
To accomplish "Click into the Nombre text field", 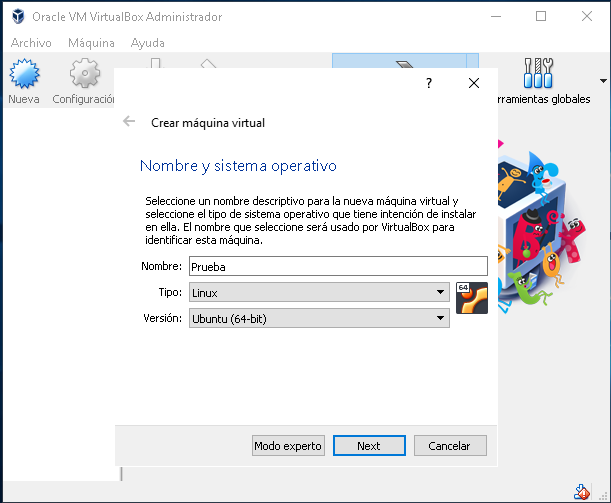I will click(x=338, y=267).
